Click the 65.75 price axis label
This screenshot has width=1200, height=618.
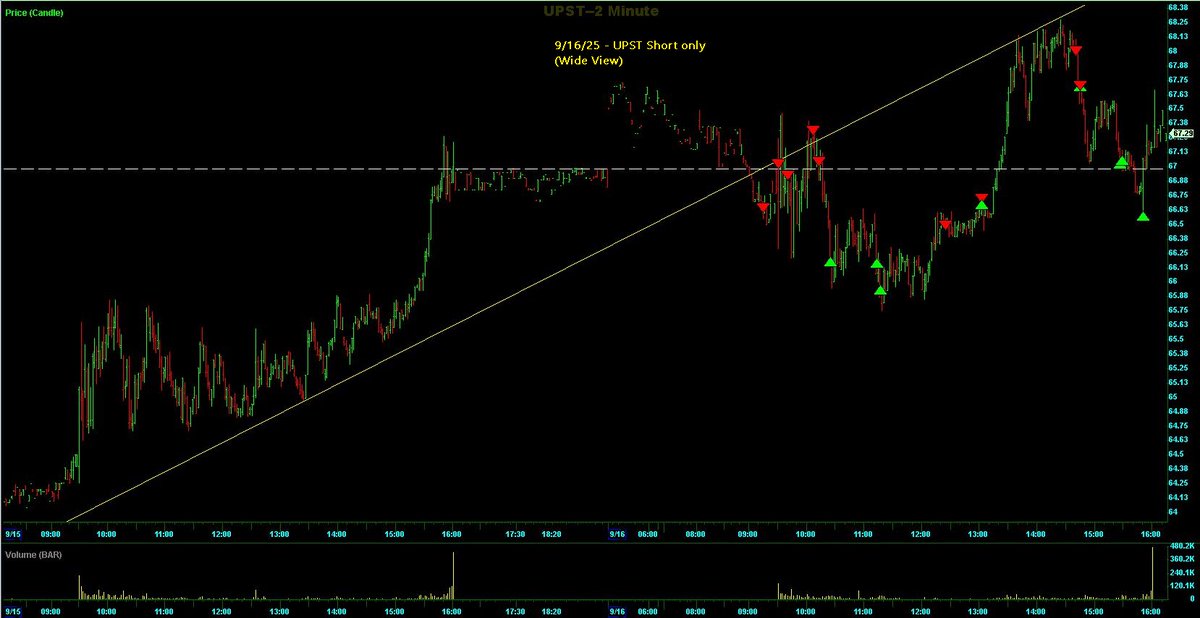click(x=1177, y=310)
